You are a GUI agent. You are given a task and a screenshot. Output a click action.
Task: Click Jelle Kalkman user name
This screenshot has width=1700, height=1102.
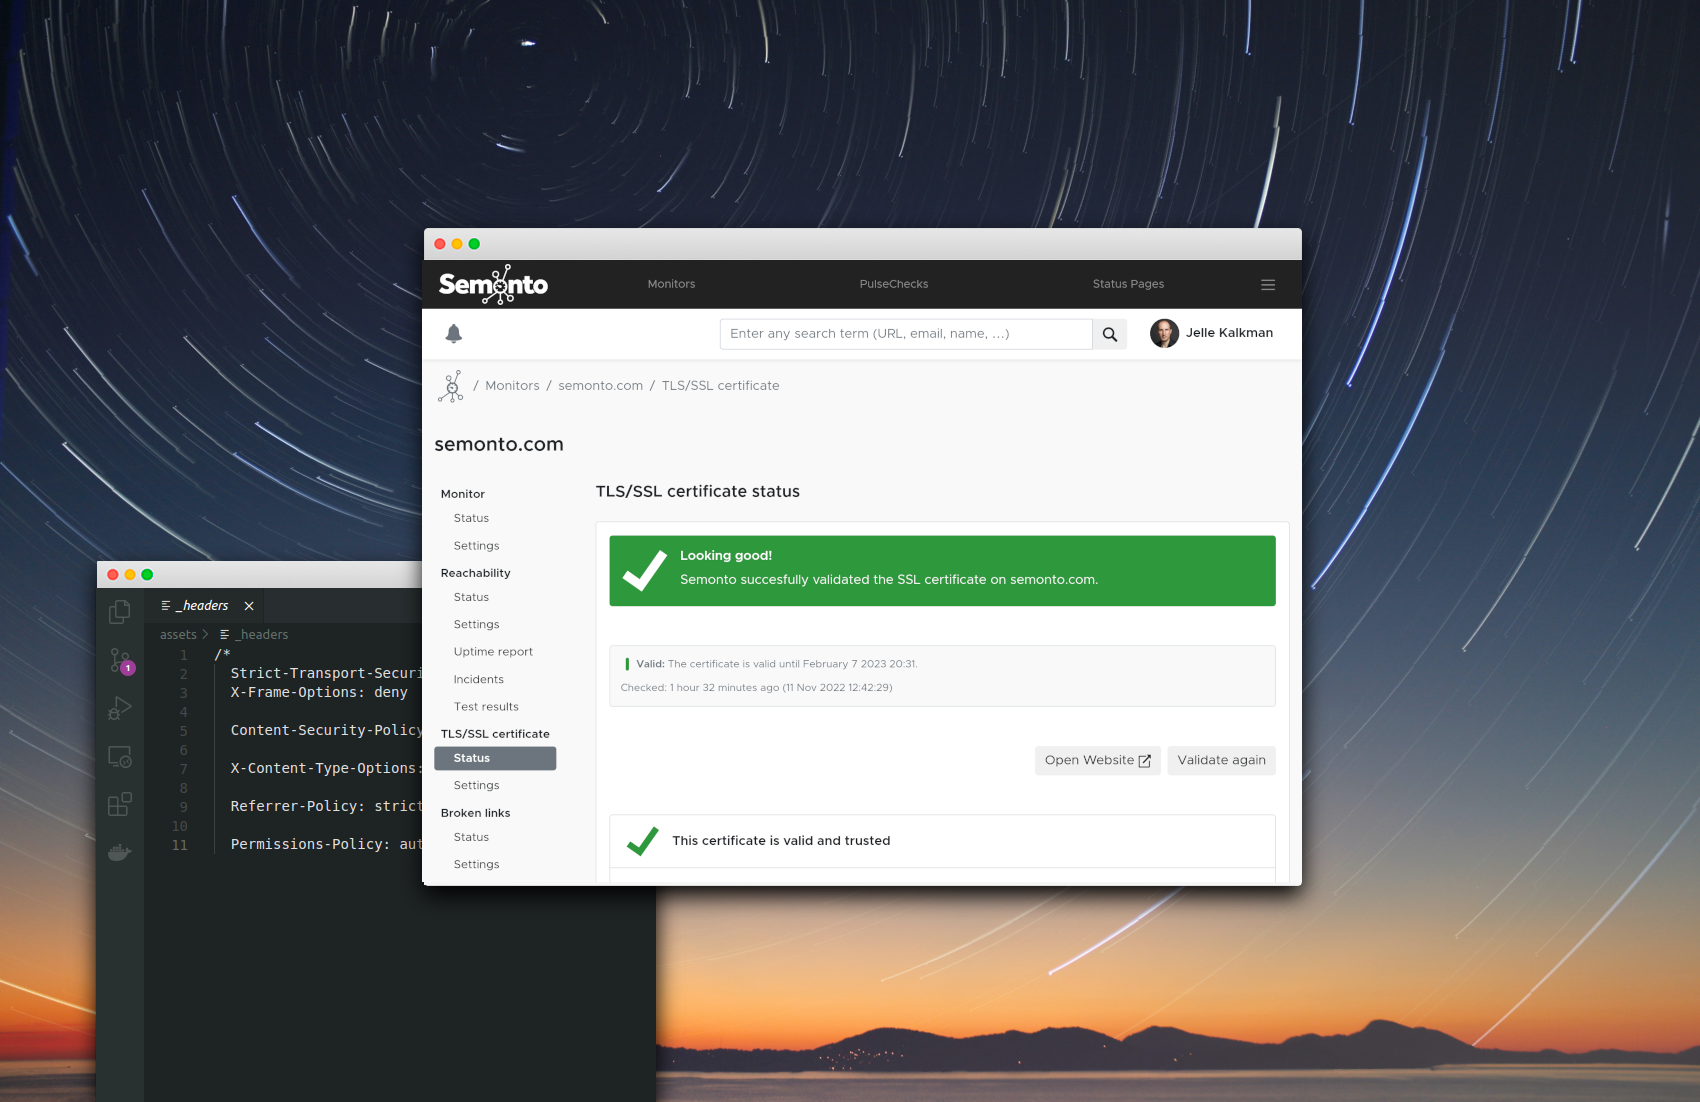[1229, 333]
